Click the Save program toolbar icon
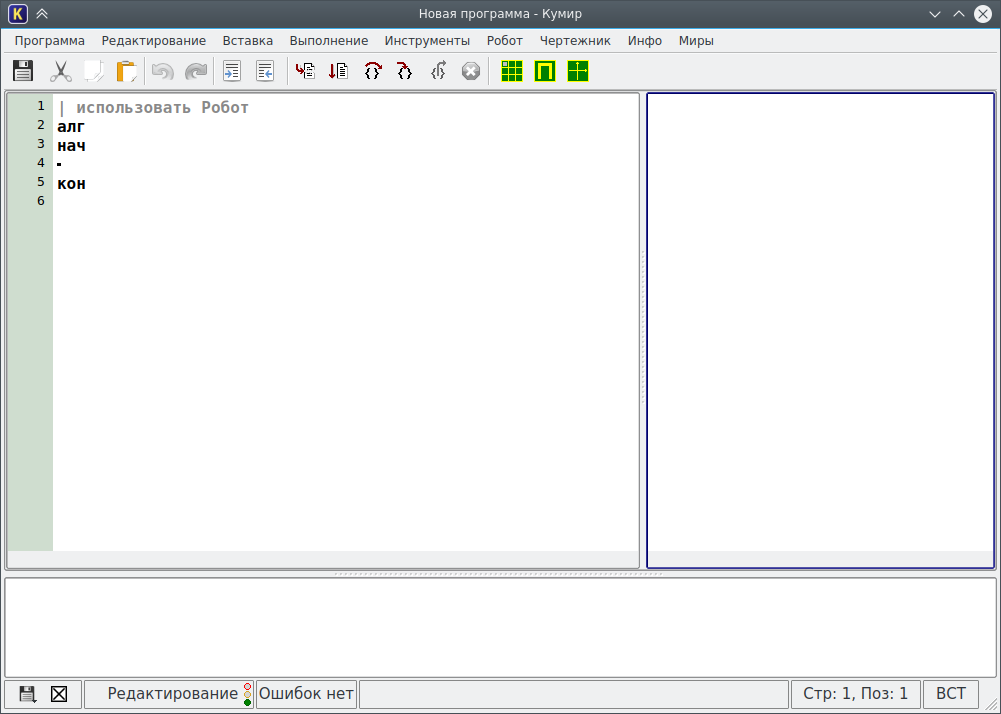The image size is (1001, 714). (x=23, y=71)
